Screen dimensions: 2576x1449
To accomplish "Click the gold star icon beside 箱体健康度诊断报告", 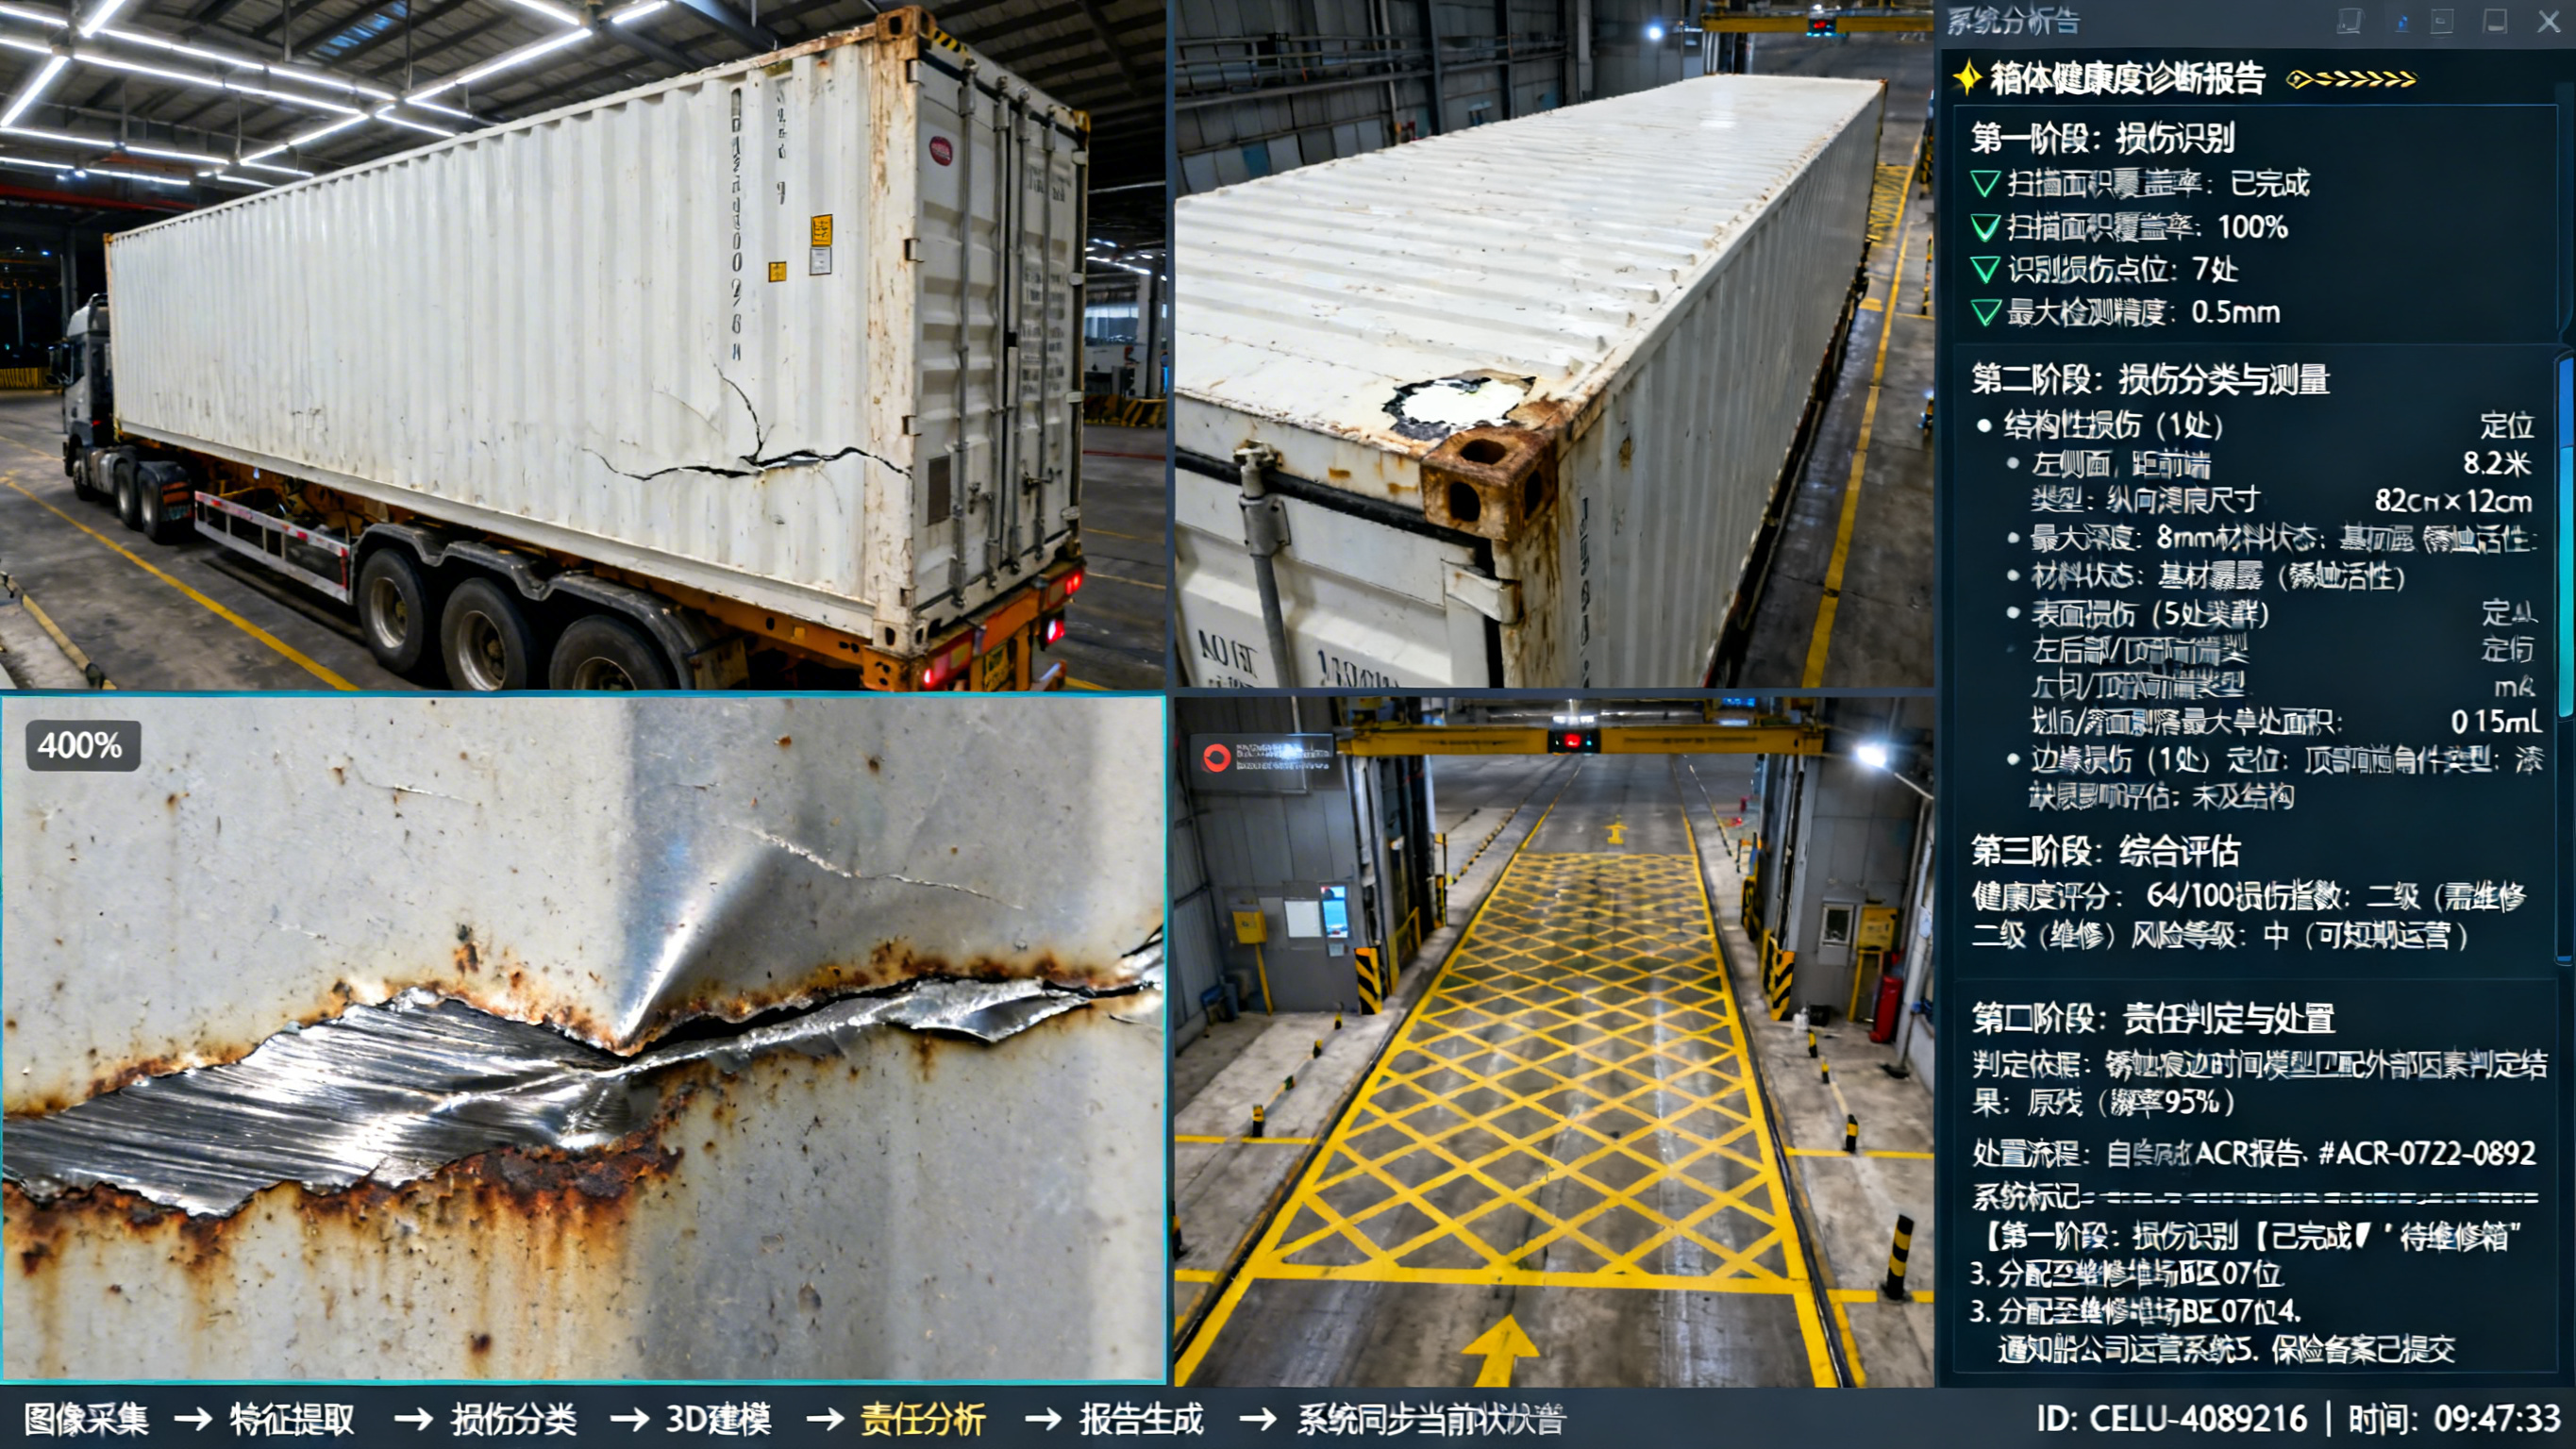I will pos(1967,78).
